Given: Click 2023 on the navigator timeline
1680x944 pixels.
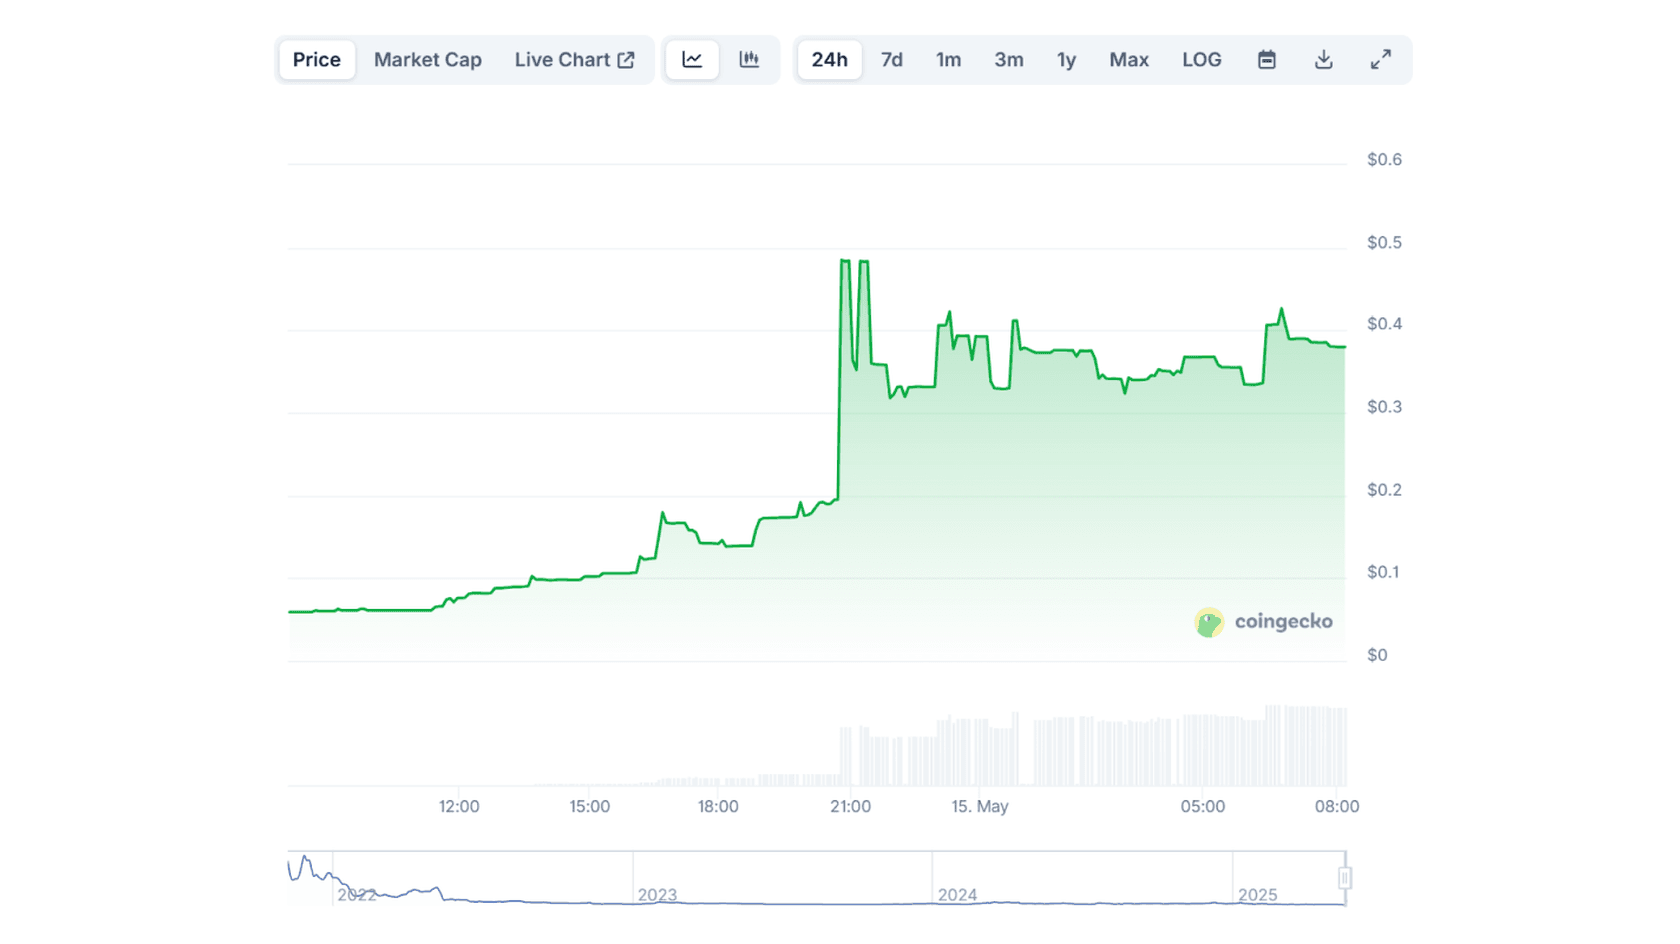Looking at the screenshot, I should [658, 895].
